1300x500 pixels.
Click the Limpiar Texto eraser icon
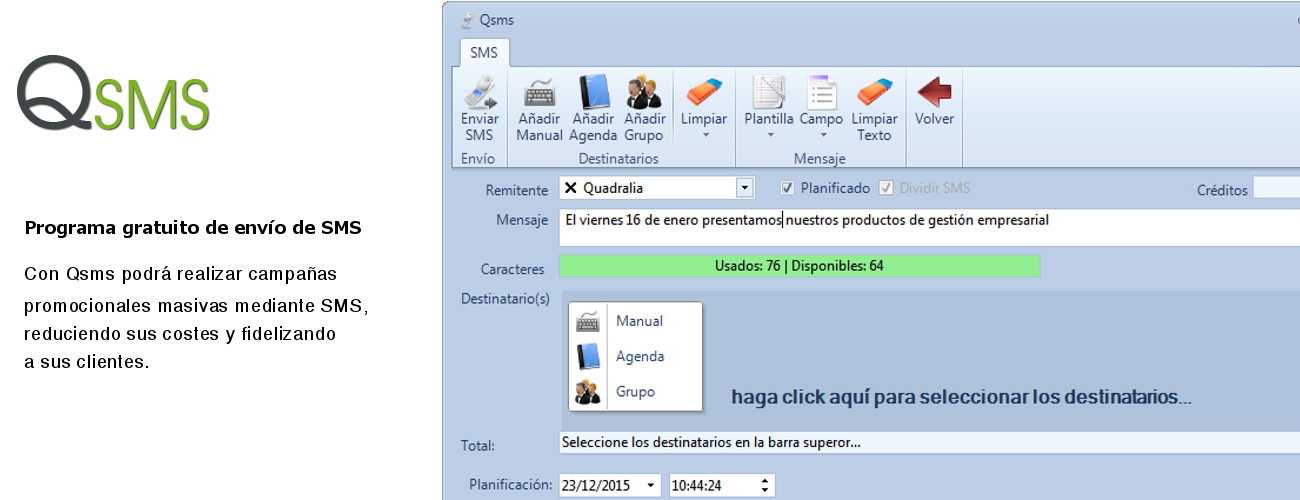(x=874, y=92)
